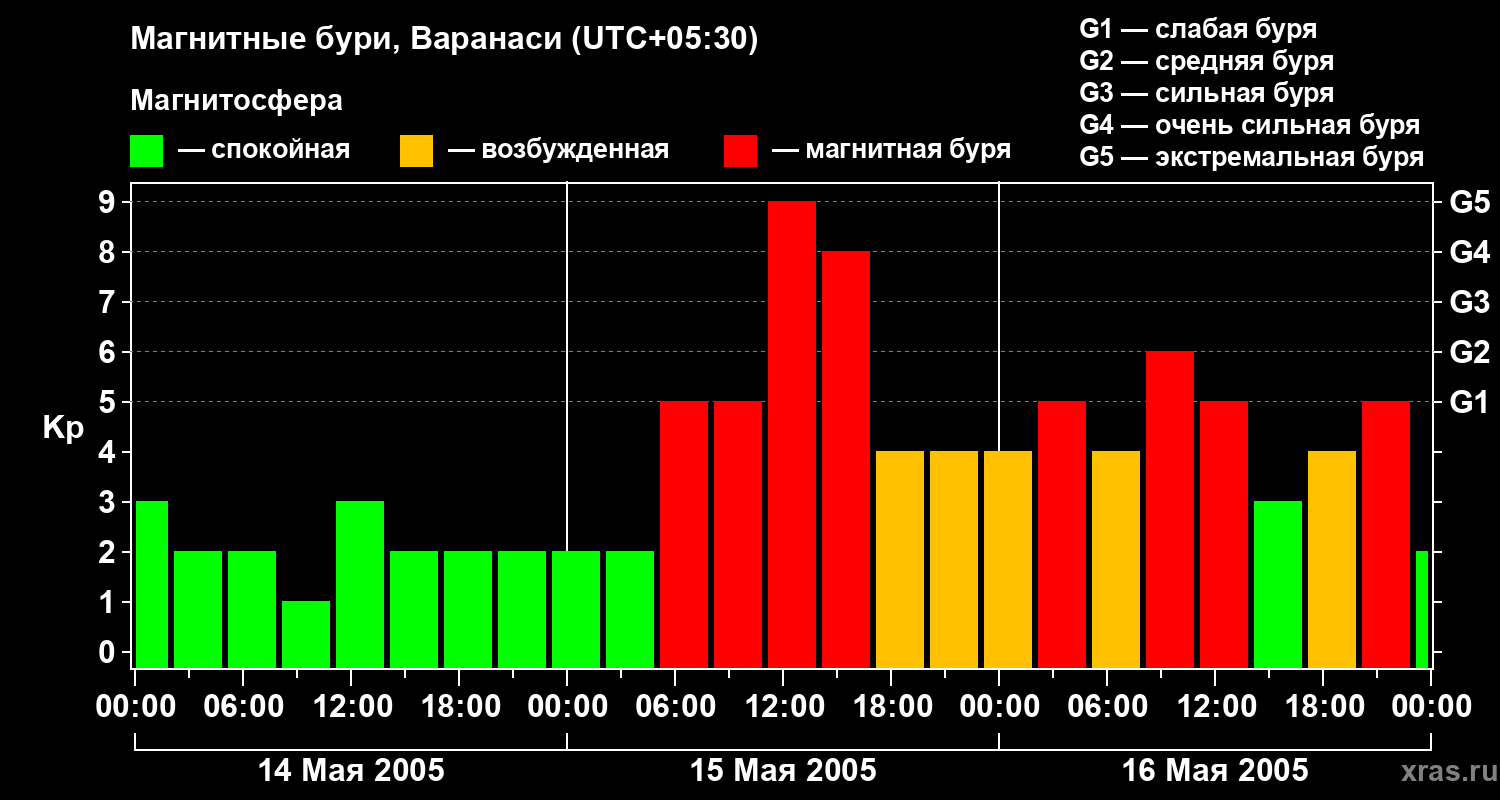Click the '0' value on the Kp axis
This screenshot has width=1500, height=800.
[x=109, y=653]
